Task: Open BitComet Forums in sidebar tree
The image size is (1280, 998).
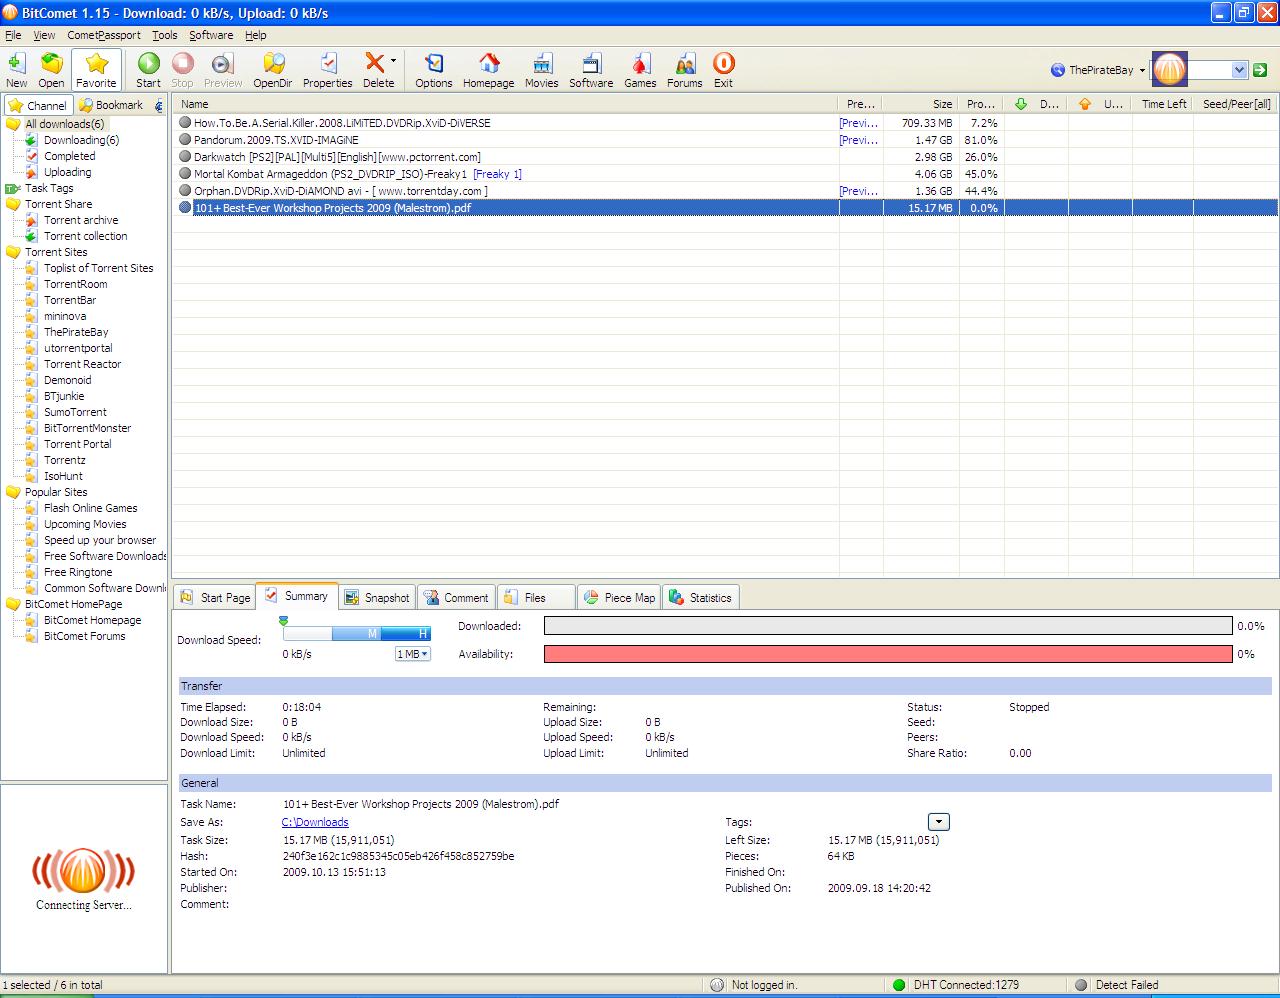Action: pyautogui.click(x=85, y=636)
